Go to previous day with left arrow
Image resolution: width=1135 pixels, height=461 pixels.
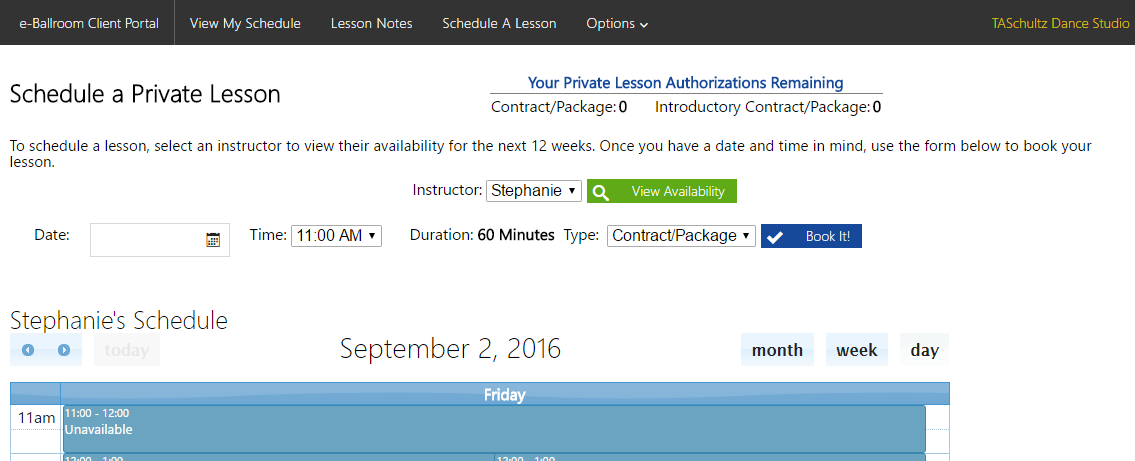tap(28, 350)
